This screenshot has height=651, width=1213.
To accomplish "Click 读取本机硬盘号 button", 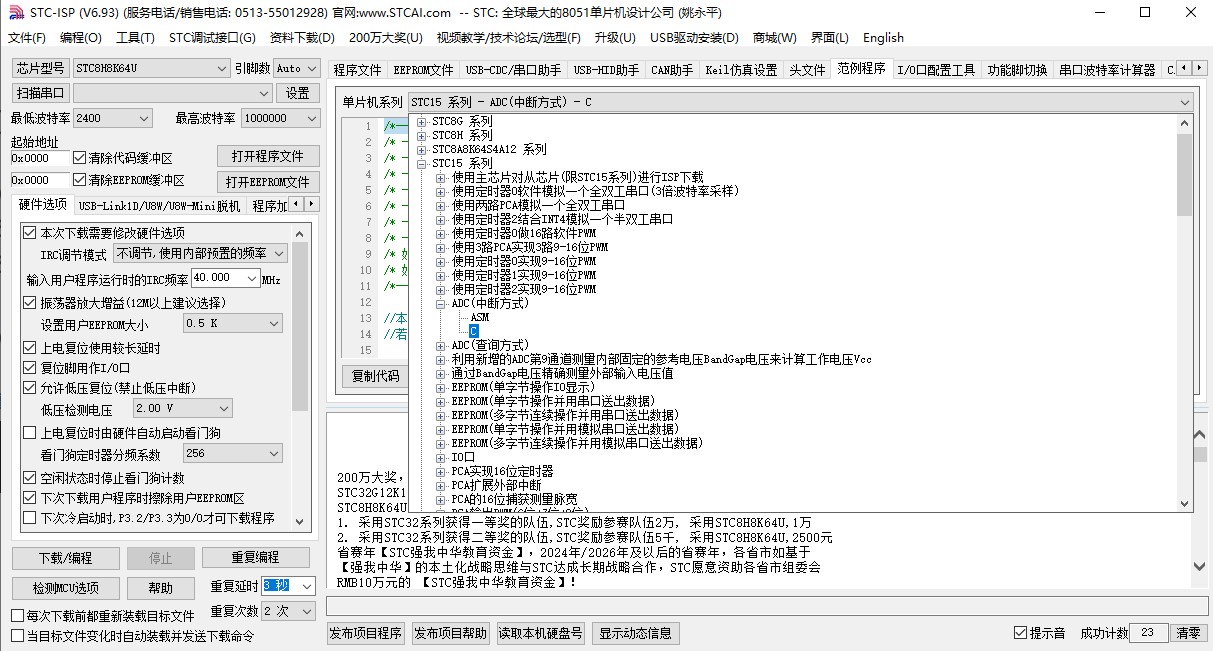I will (x=541, y=633).
